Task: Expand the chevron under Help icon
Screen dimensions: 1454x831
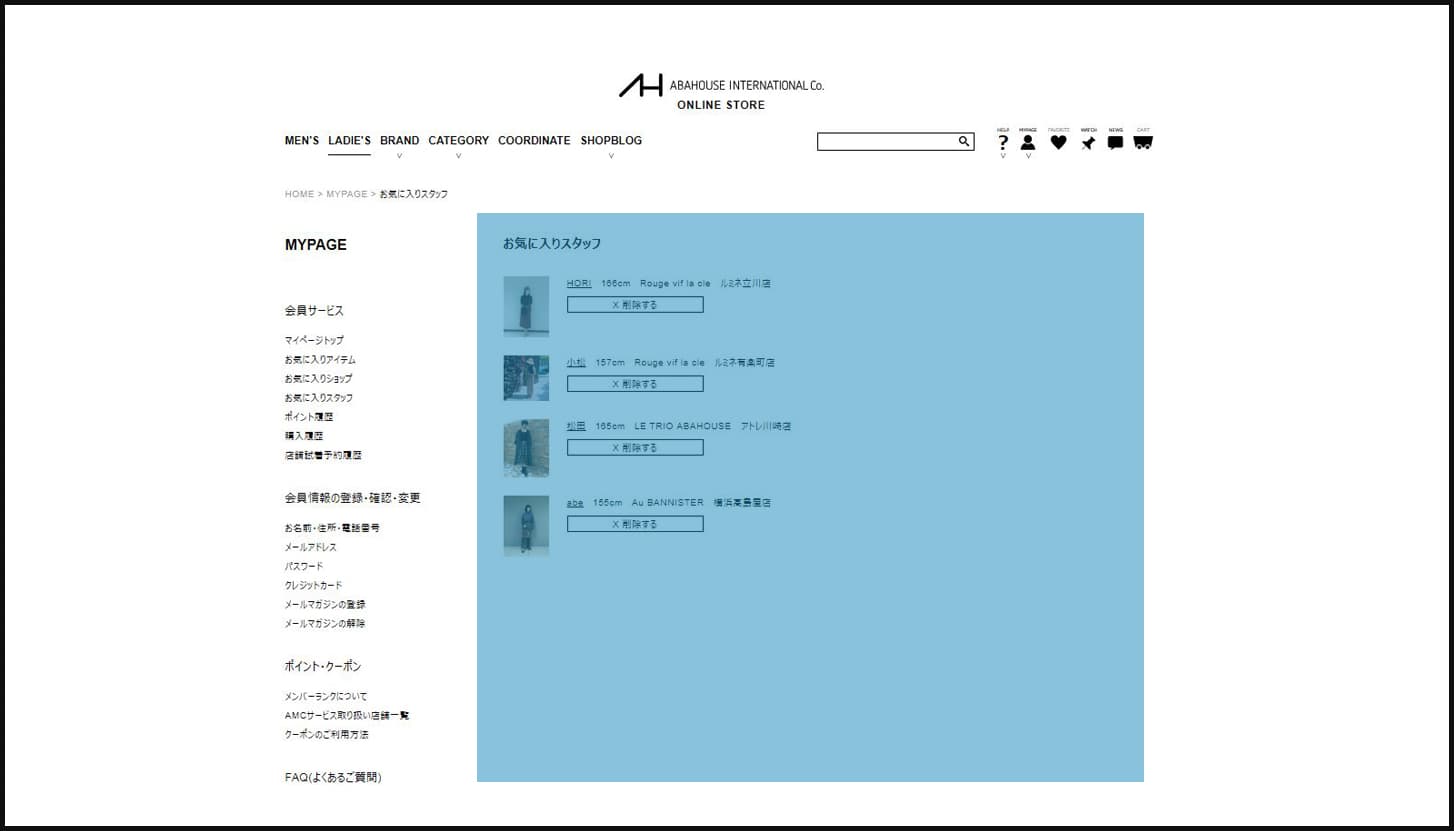Action: coord(1003,156)
